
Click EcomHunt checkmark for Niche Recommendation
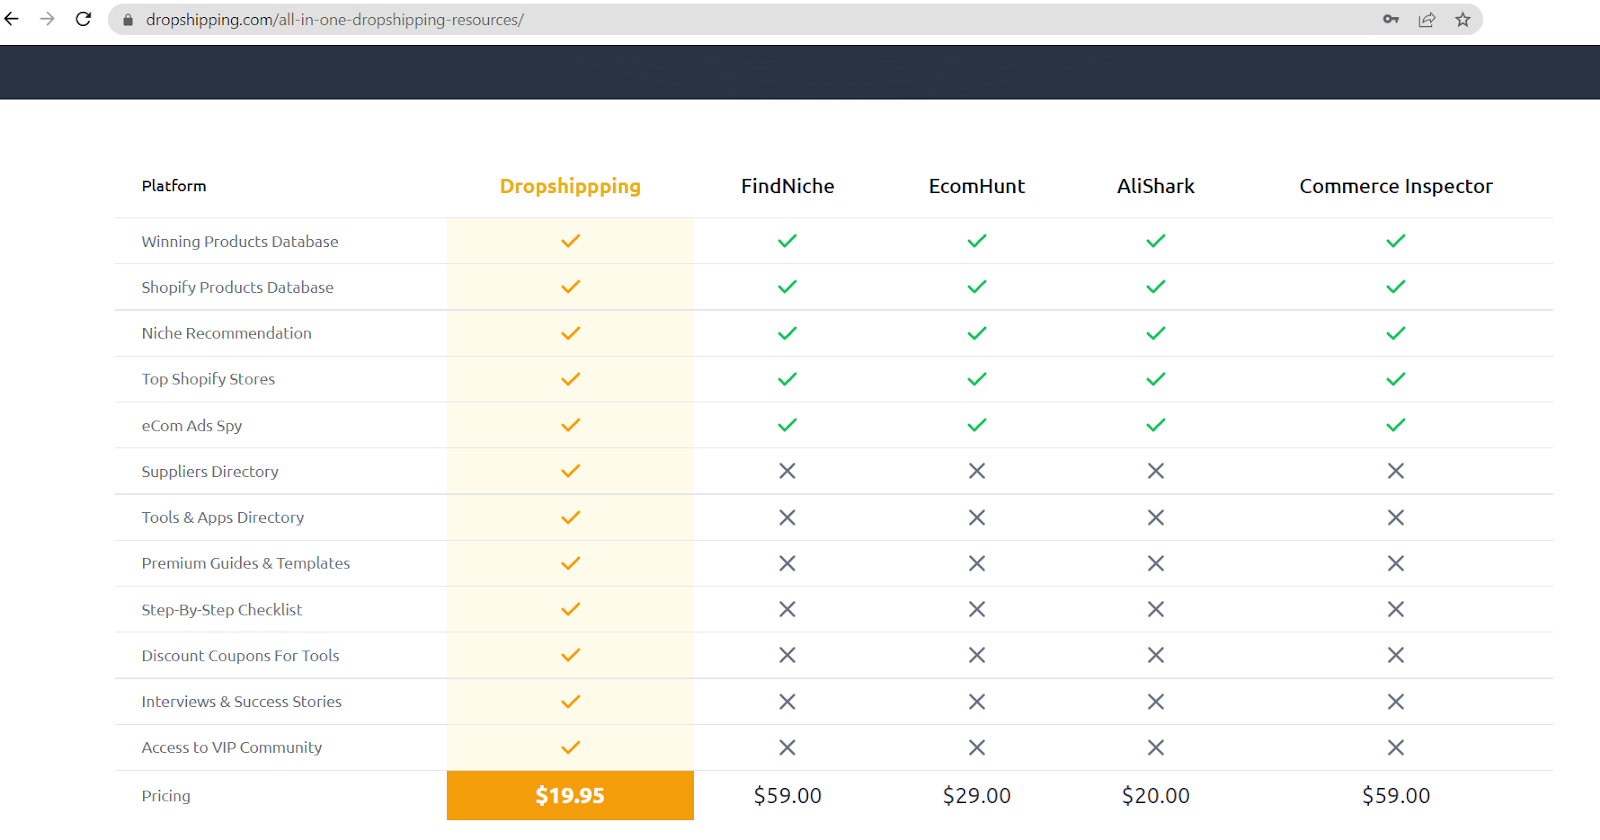point(976,333)
